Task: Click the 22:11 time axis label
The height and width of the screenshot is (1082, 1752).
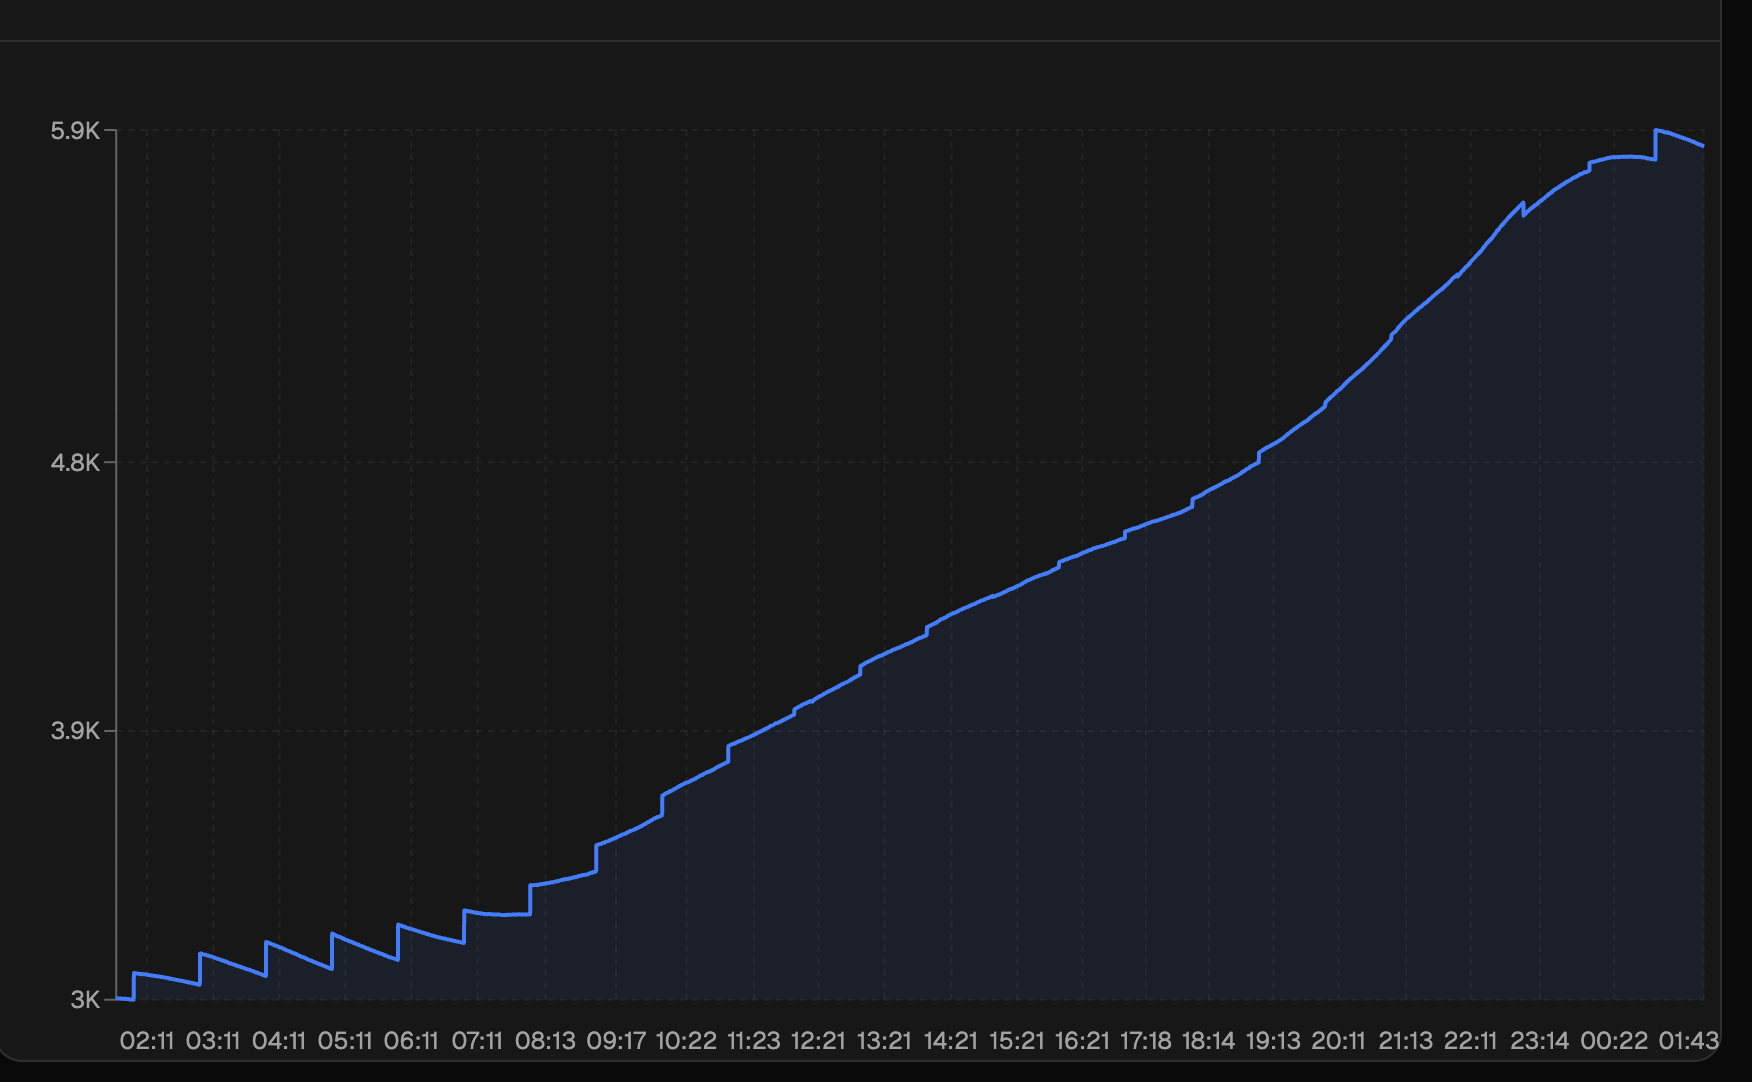Action: pos(1470,1041)
